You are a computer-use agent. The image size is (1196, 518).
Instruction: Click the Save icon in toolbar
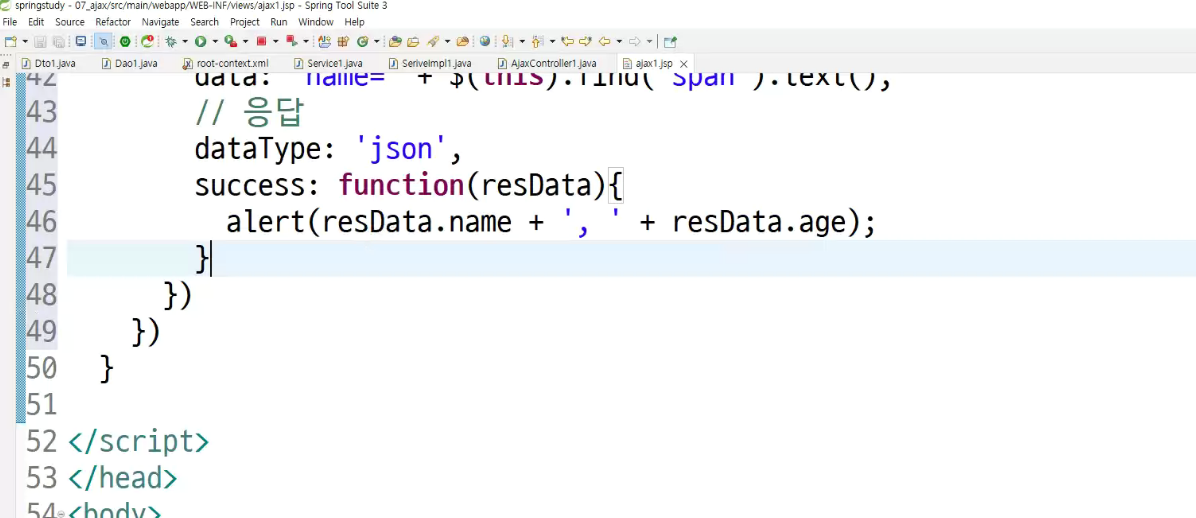[x=40, y=41]
